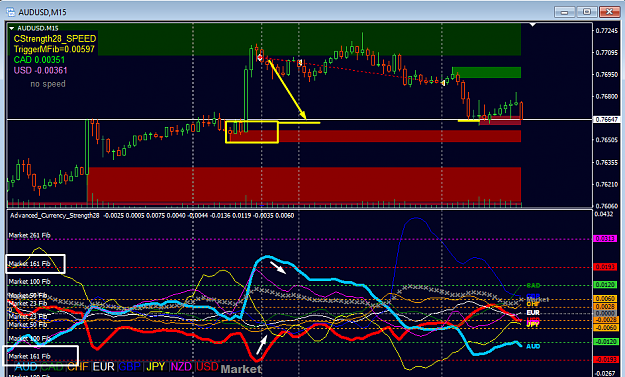
Task: Click the small EUR label at white line end
Action: point(533,313)
